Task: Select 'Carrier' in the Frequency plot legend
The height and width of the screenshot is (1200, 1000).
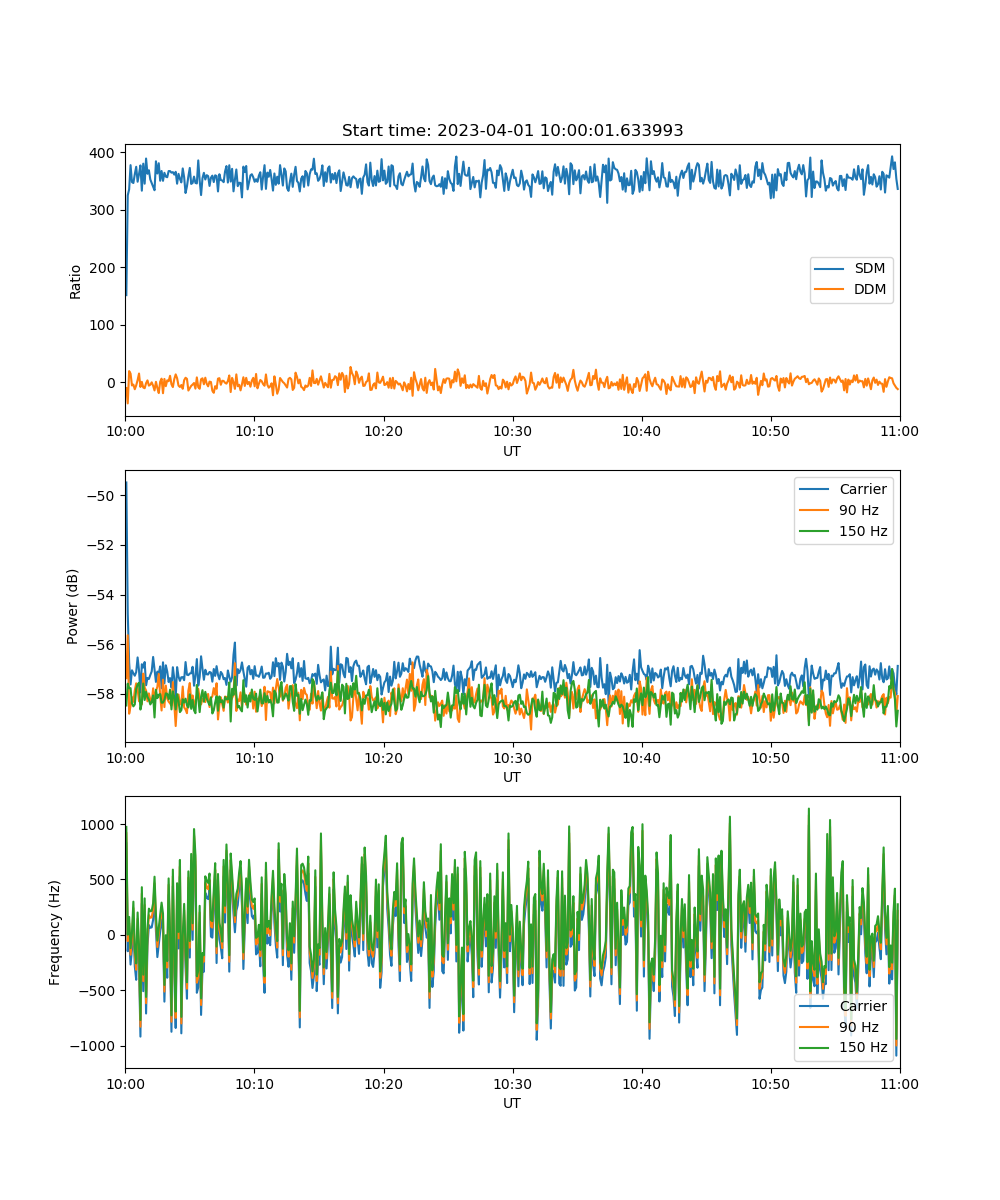Action: click(x=863, y=1006)
